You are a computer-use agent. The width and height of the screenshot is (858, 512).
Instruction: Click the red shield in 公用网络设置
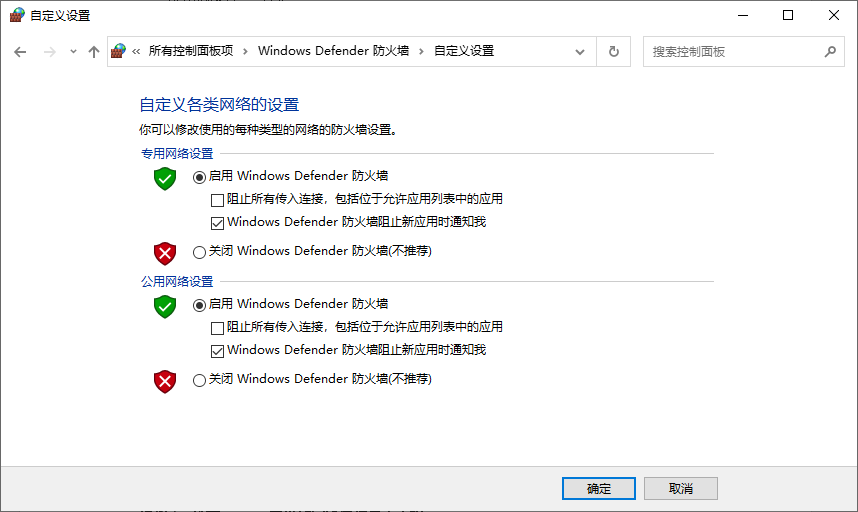165,381
